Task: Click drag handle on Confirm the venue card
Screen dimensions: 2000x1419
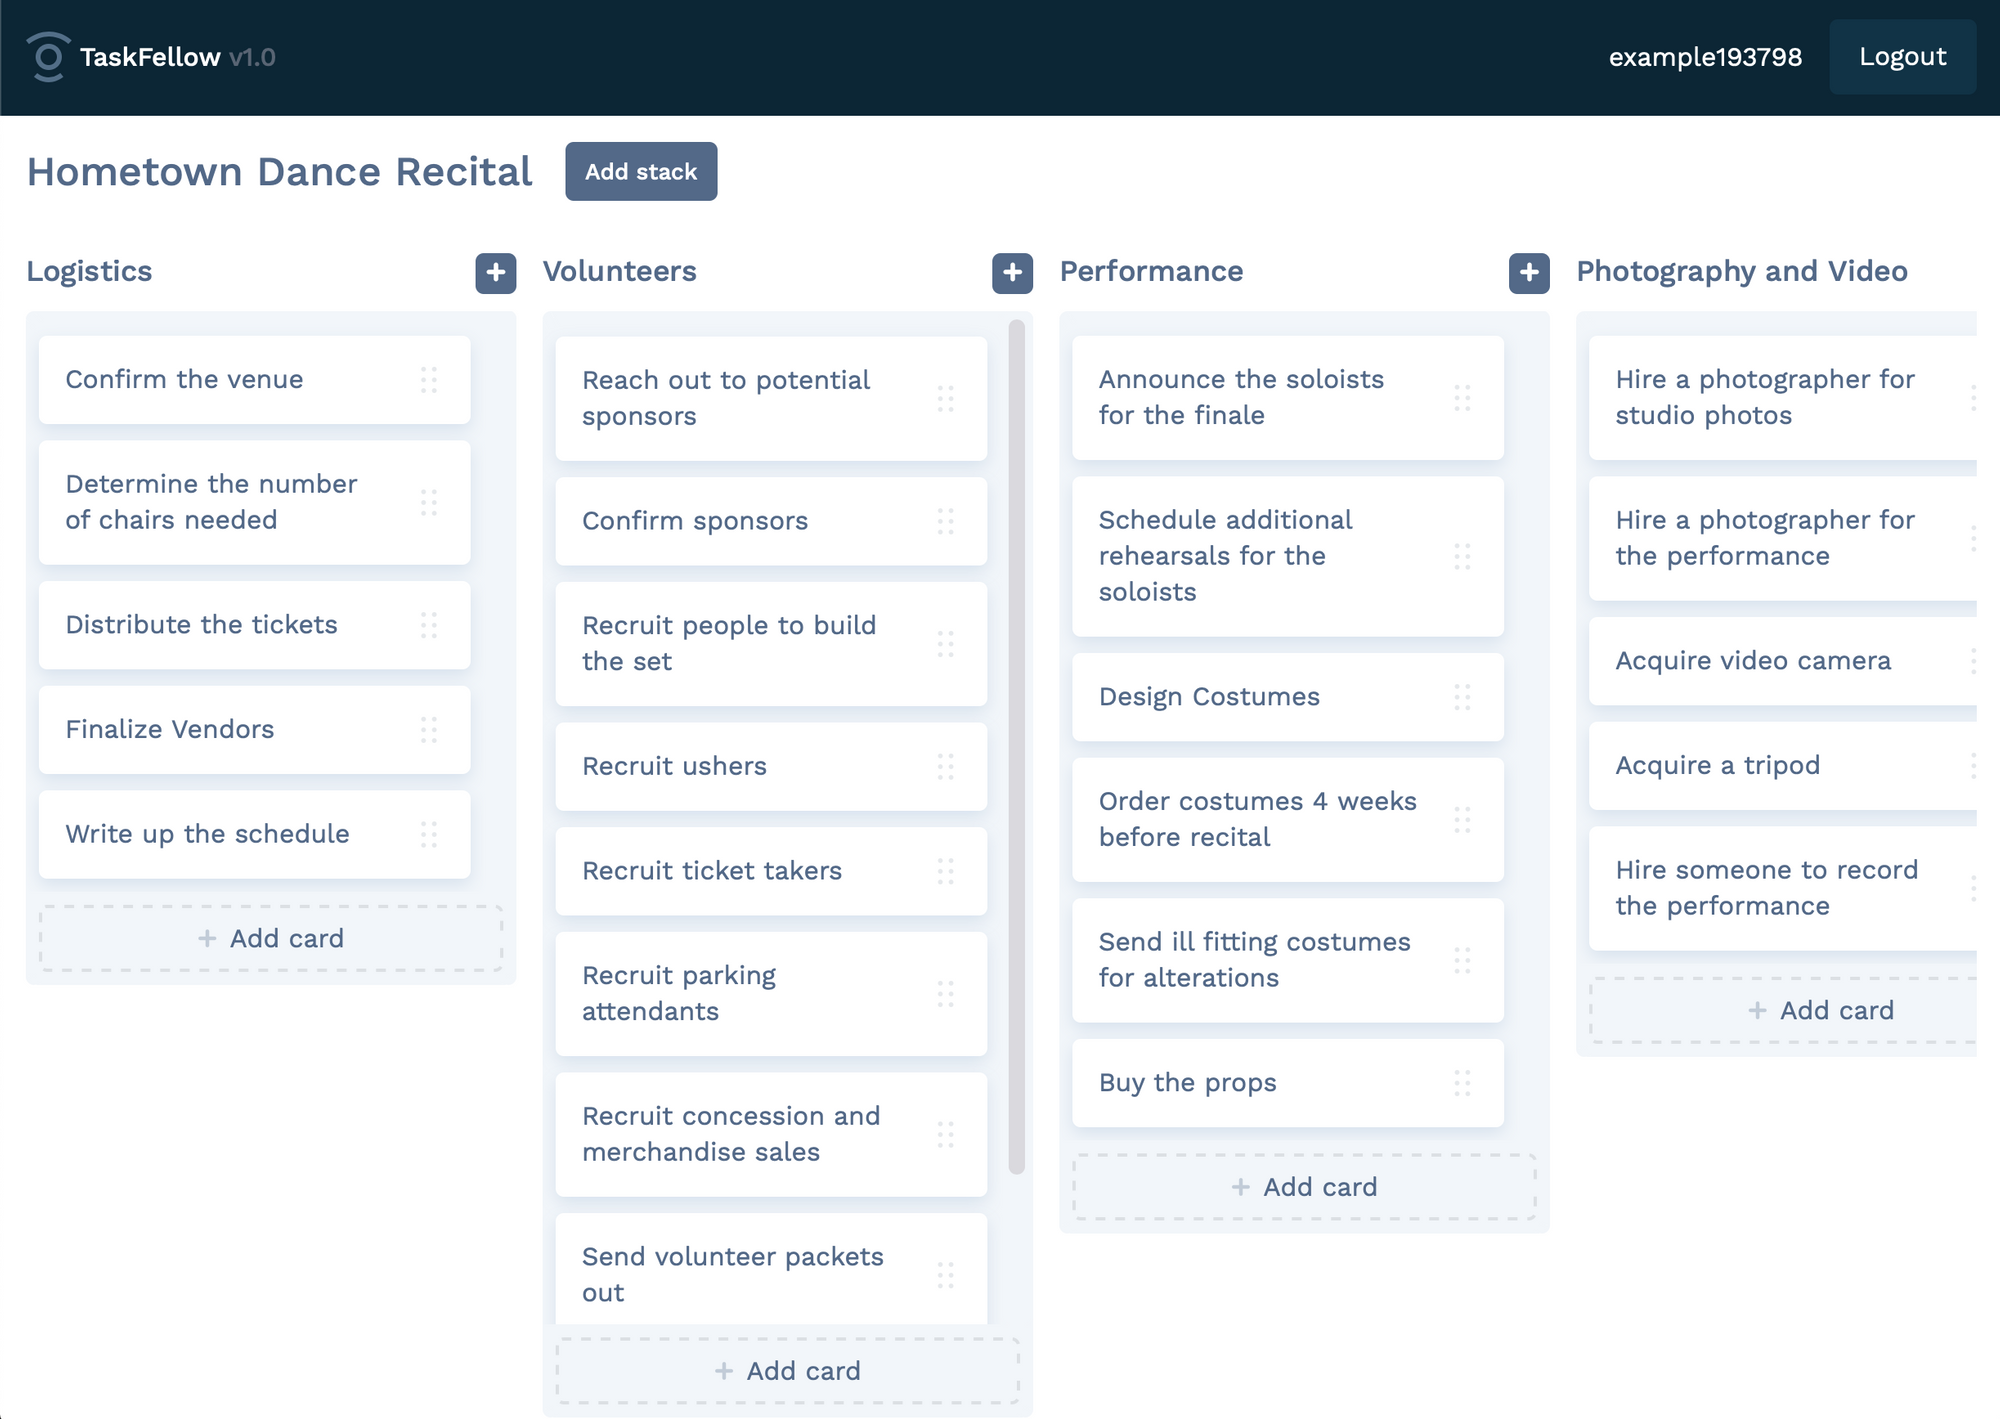Action: (x=429, y=380)
